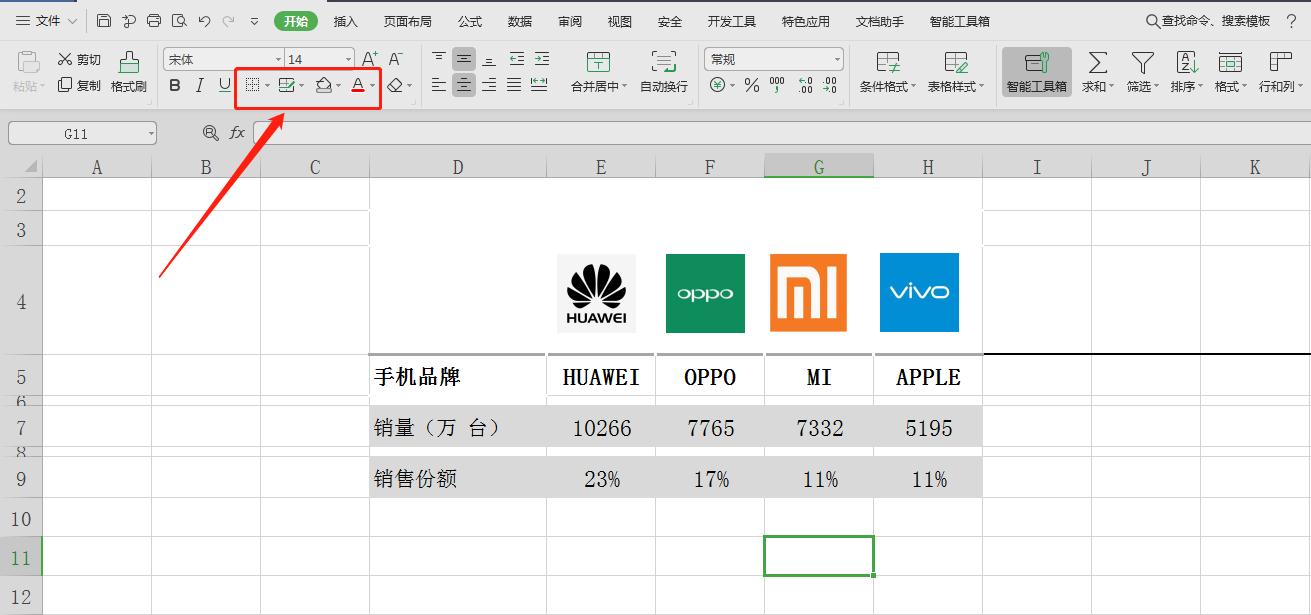Image resolution: width=1311 pixels, height=615 pixels.
Task: Click the increase decimal places icon
Action: (x=805, y=86)
